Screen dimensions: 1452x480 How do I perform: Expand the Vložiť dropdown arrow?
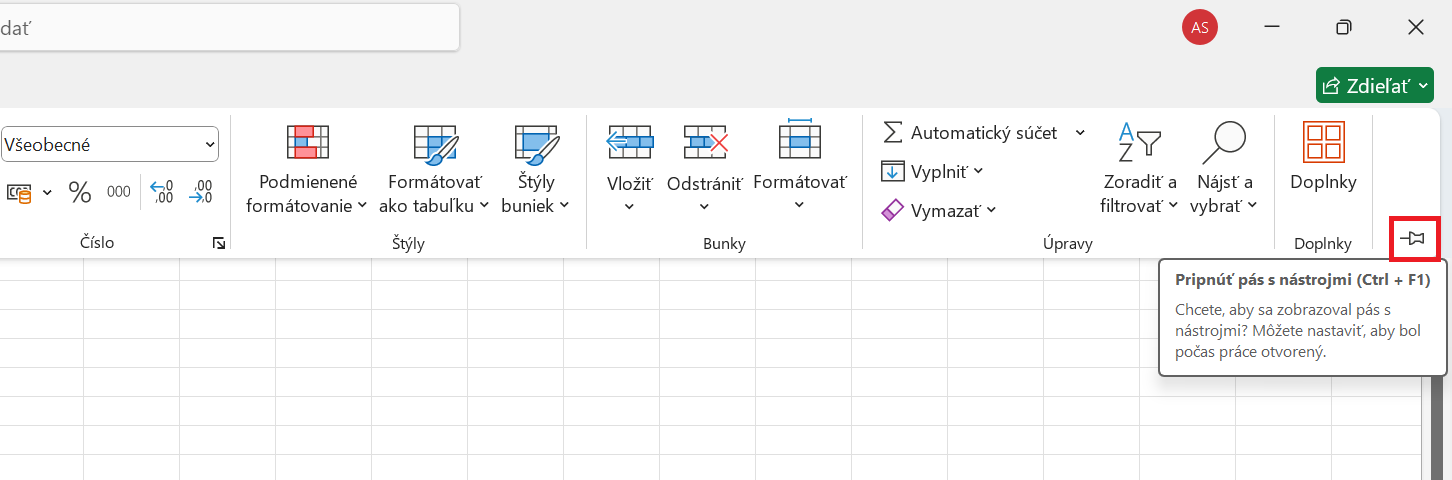pyautogui.click(x=630, y=207)
